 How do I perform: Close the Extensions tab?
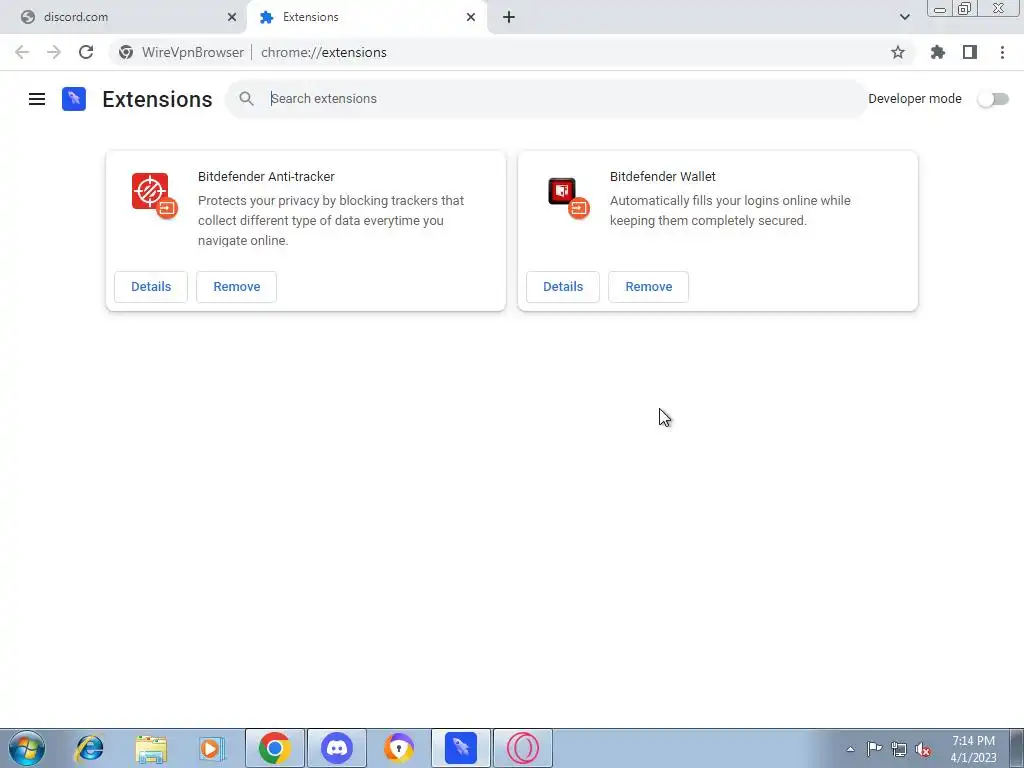click(471, 17)
